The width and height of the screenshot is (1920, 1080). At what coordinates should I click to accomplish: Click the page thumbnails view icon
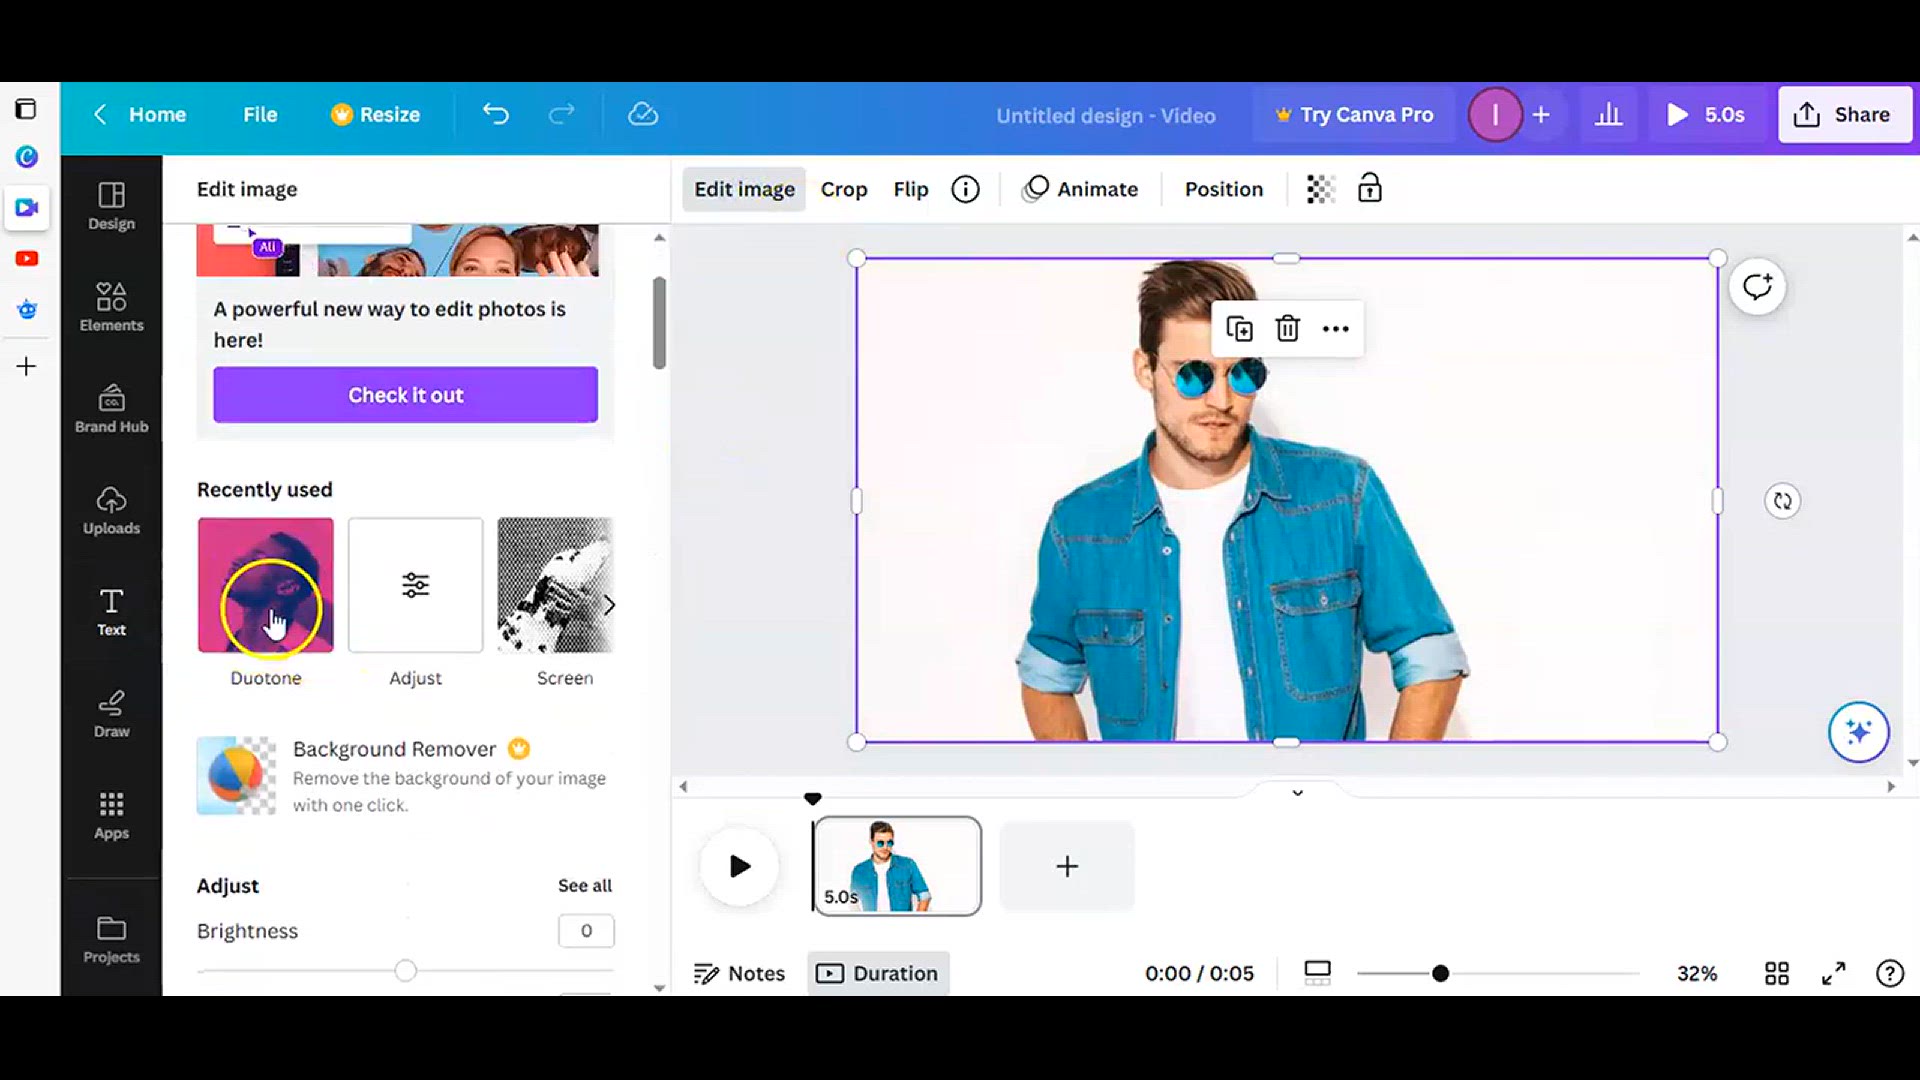1318,973
